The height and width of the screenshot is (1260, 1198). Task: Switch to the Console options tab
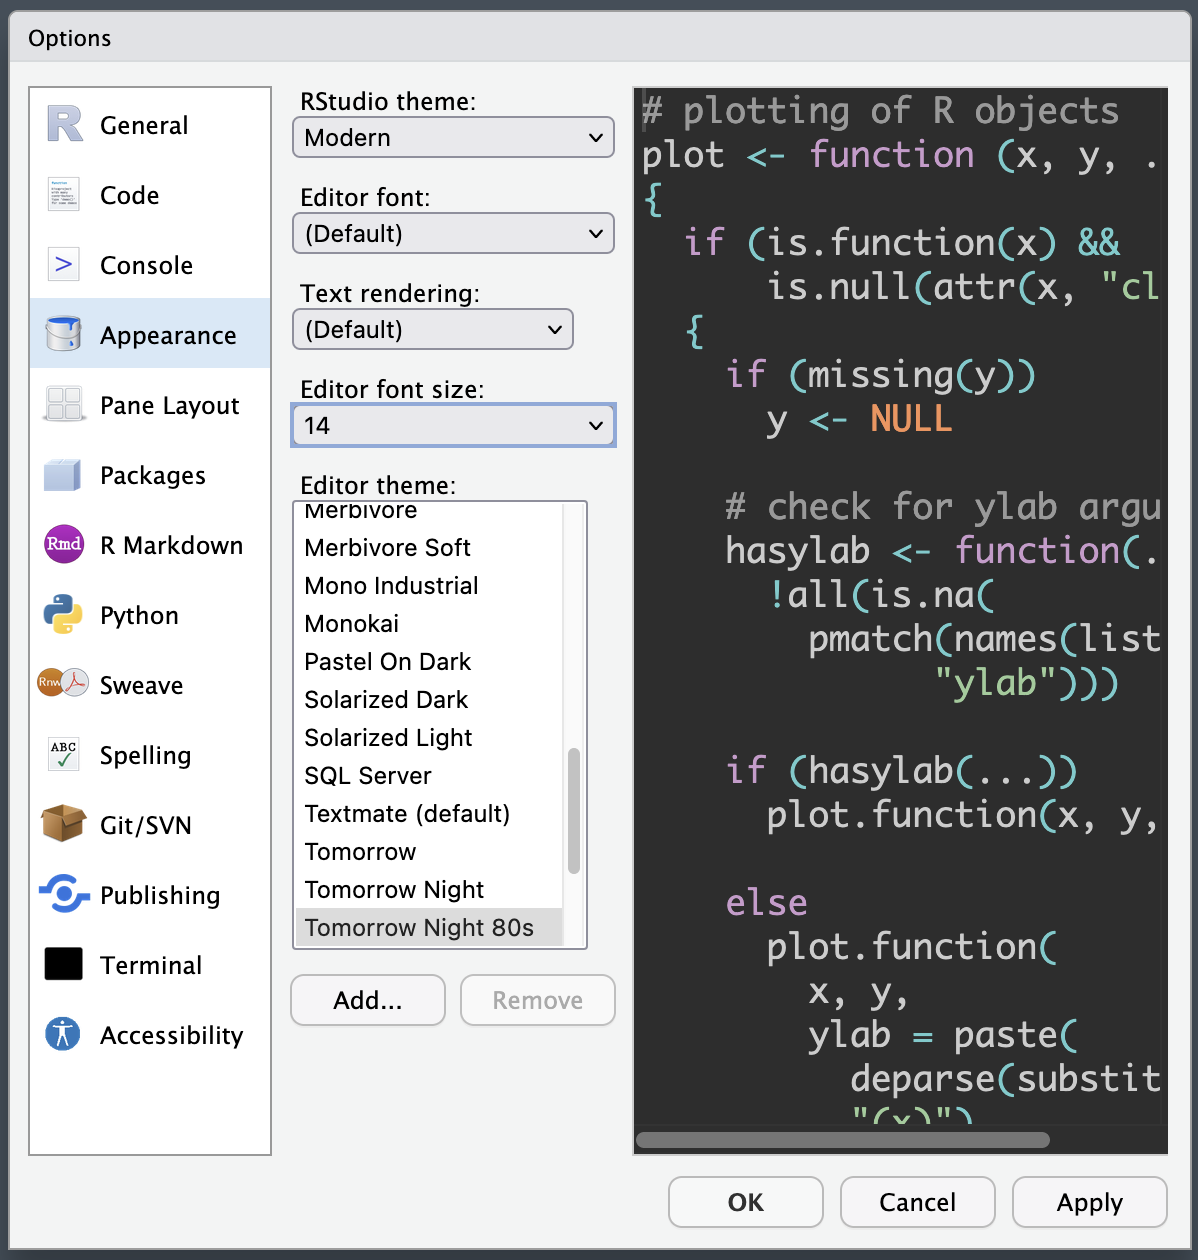pos(150,265)
